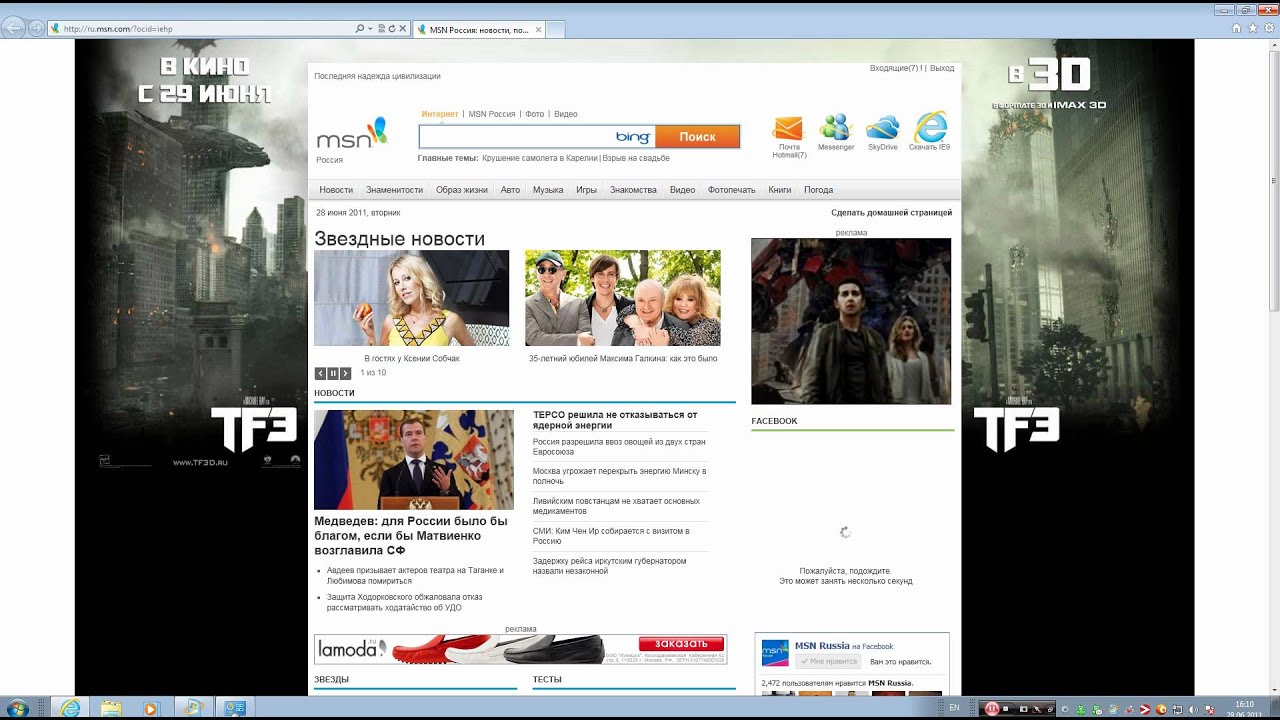Open Книги menu item

point(780,190)
